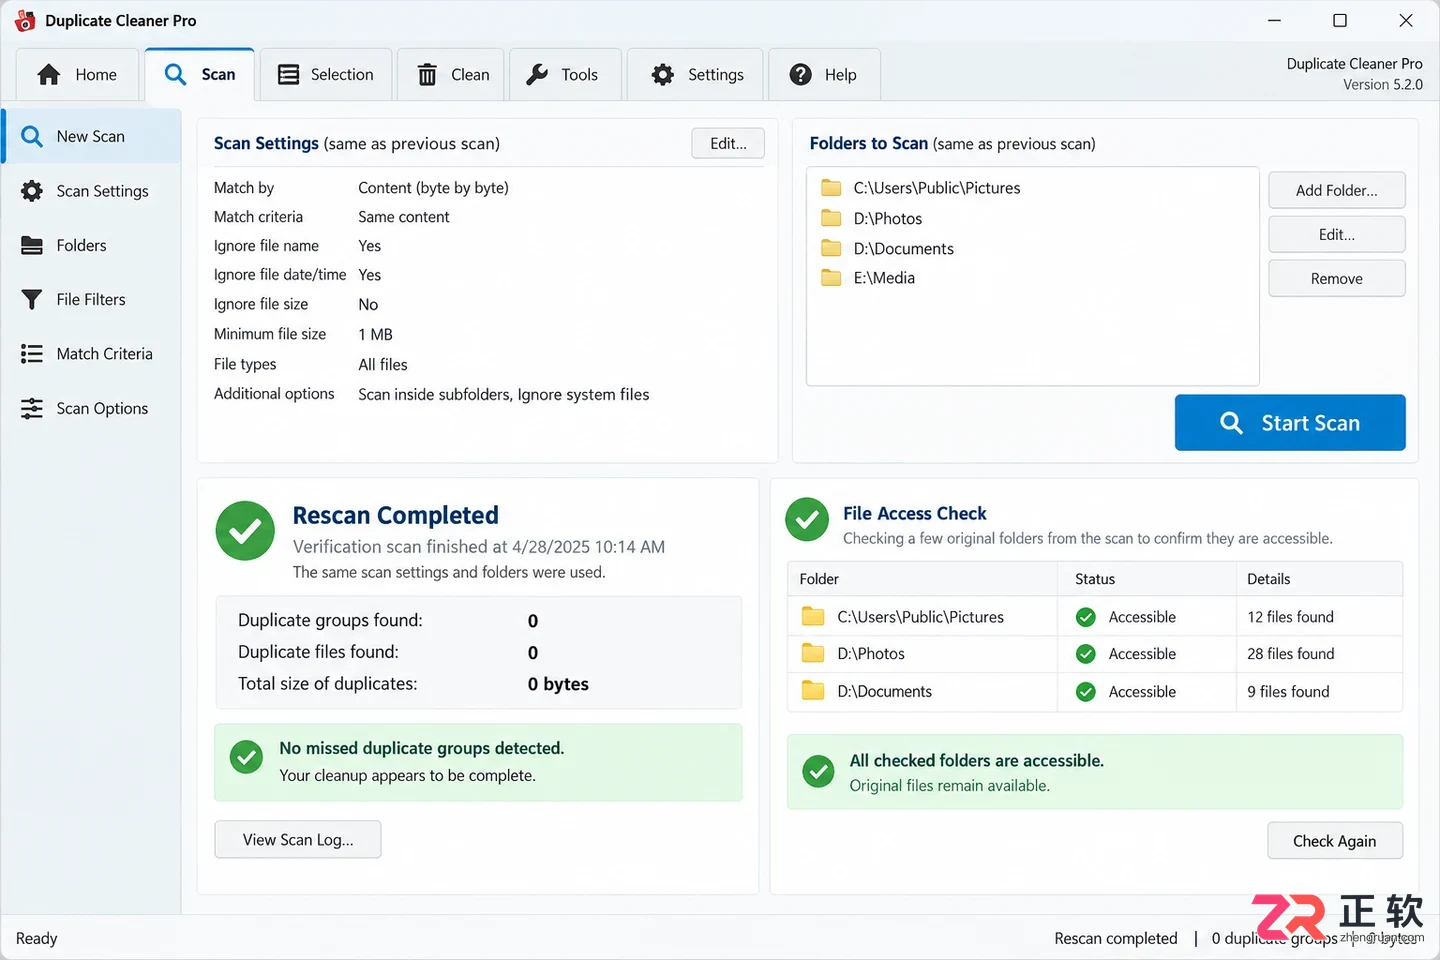Open the View Scan Log... button
The image size is (1440, 960).
coord(298,840)
